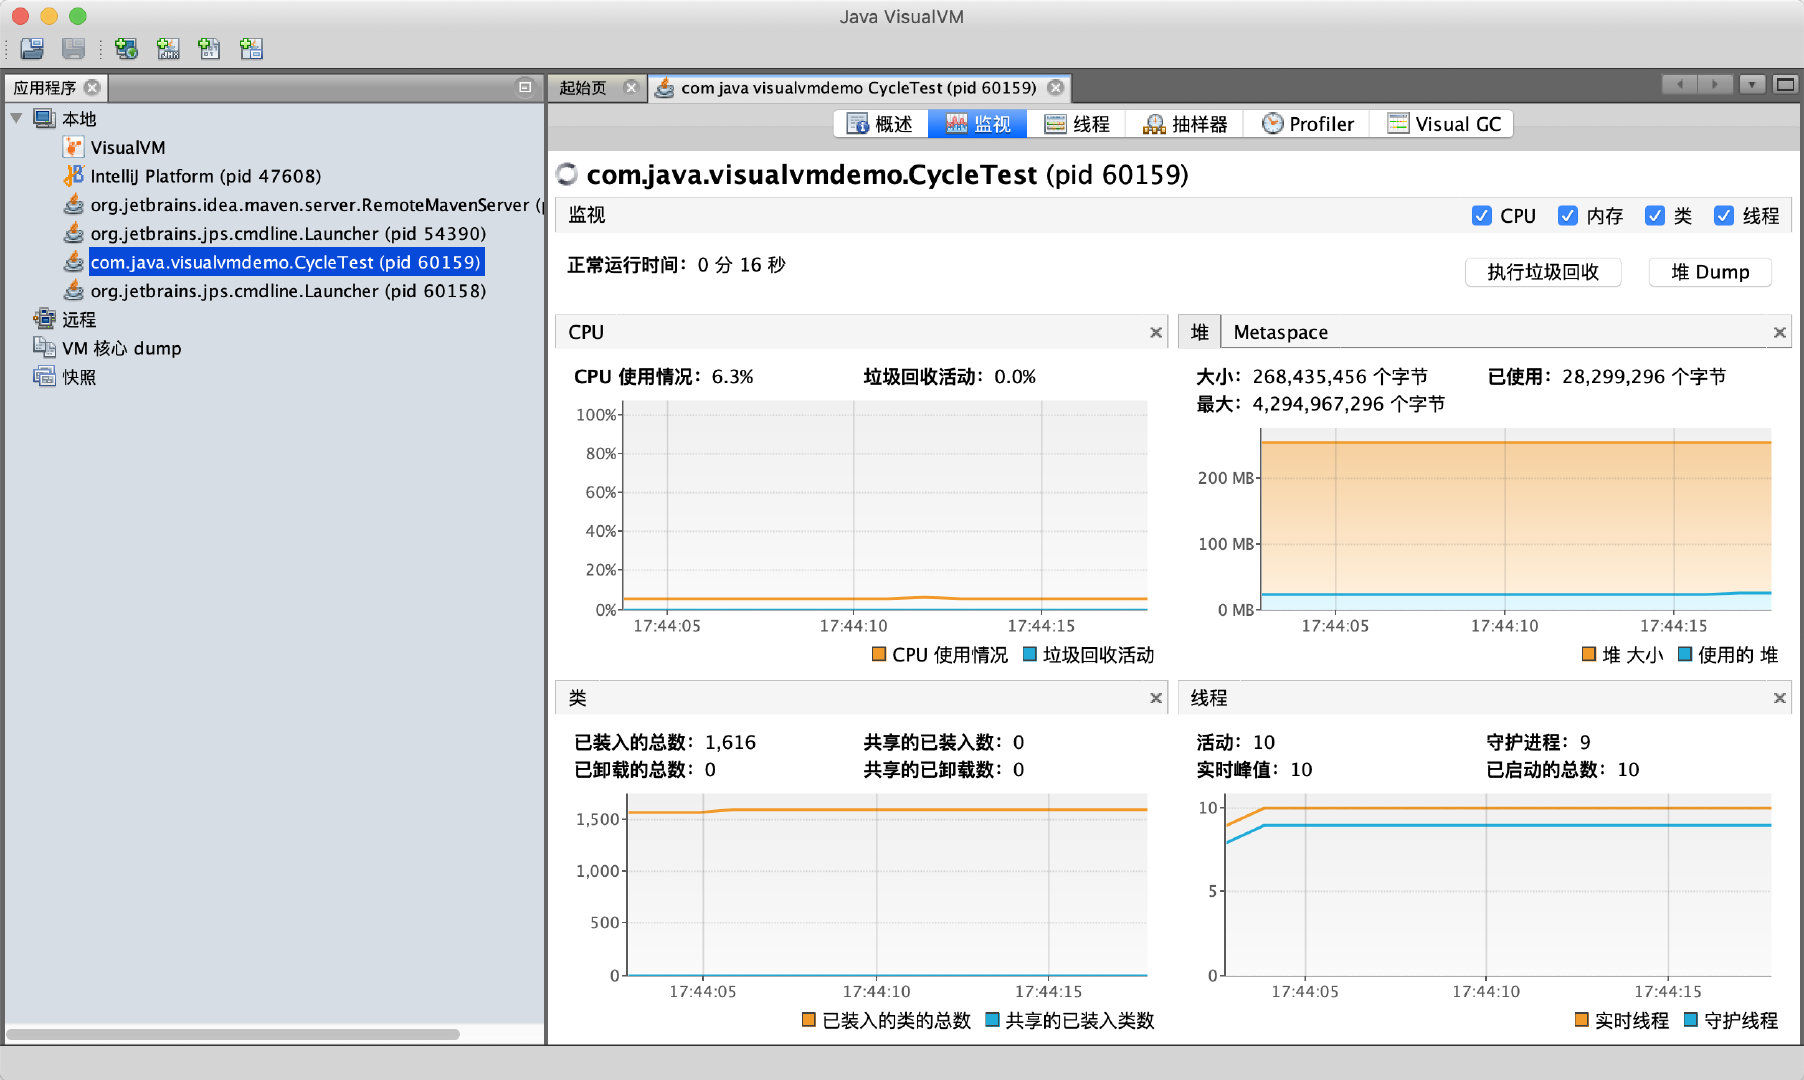Viewport: 1804px width, 1080px height.
Task: Click the CPU 使用情况: 6.3% value
Action: point(663,377)
